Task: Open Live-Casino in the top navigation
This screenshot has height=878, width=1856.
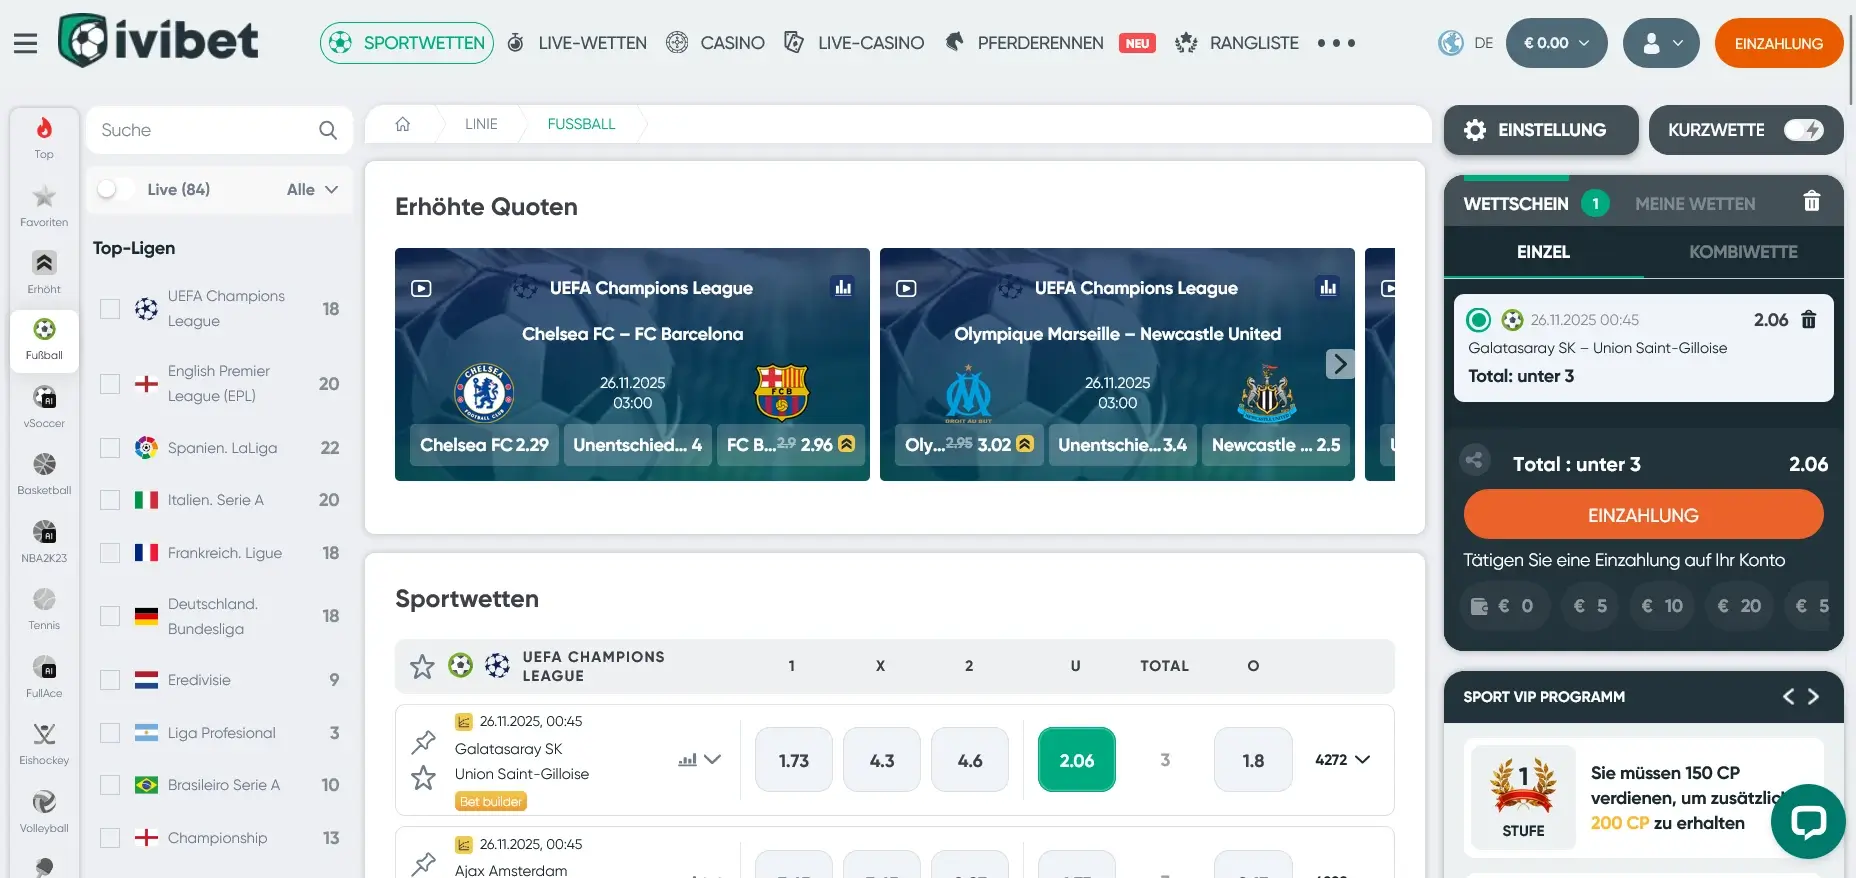Action: click(x=854, y=43)
